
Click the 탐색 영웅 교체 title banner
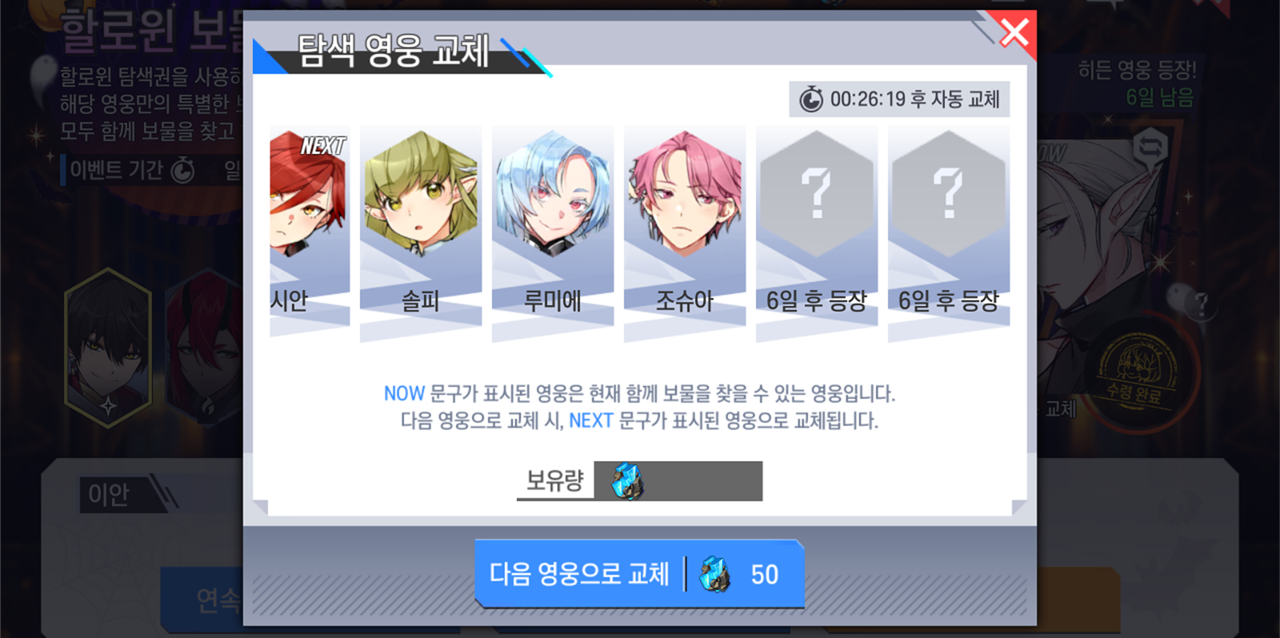click(396, 51)
